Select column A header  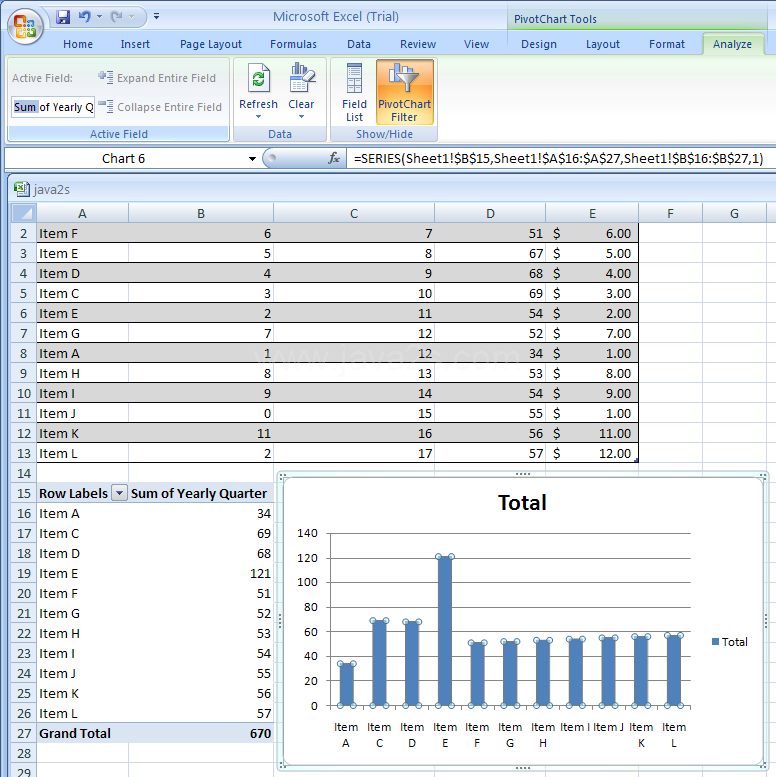(x=82, y=214)
